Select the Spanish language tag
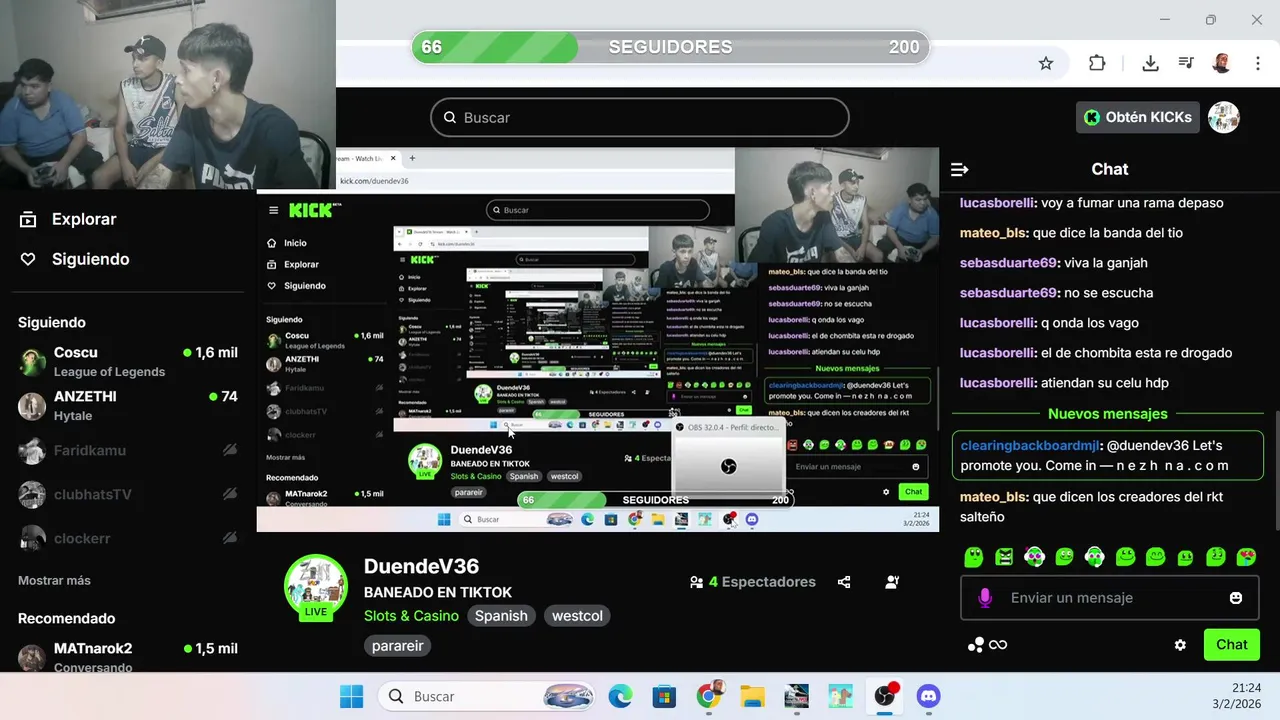Image resolution: width=1280 pixels, height=720 pixels. (x=501, y=616)
